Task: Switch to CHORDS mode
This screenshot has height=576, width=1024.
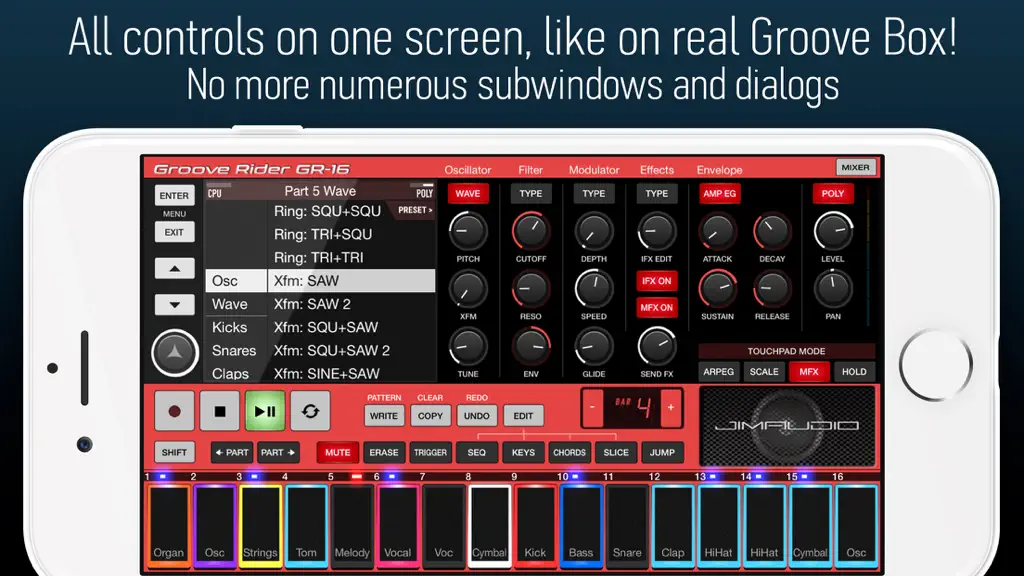Action: [x=569, y=453]
